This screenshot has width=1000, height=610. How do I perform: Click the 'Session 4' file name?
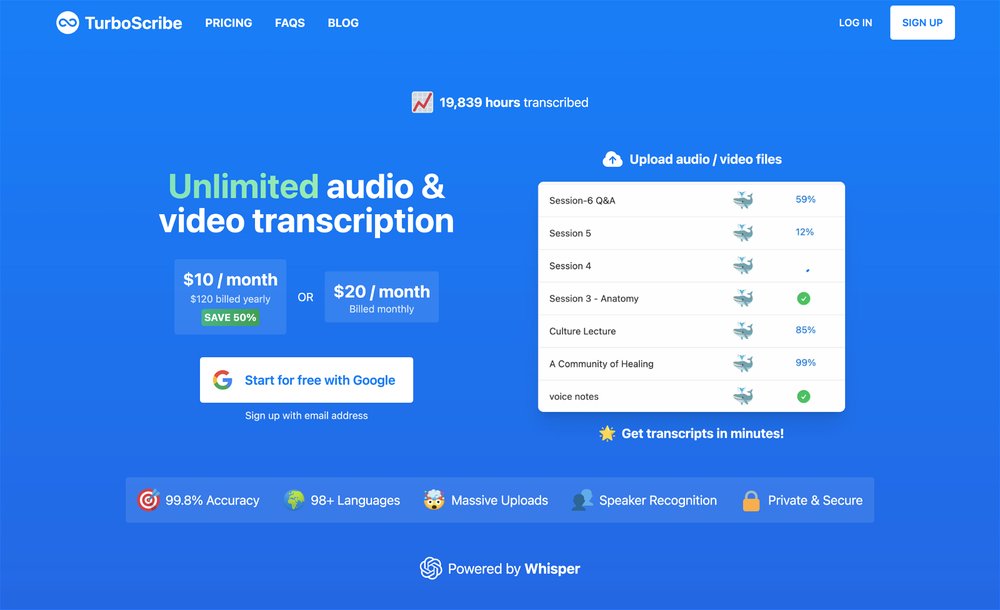[570, 265]
